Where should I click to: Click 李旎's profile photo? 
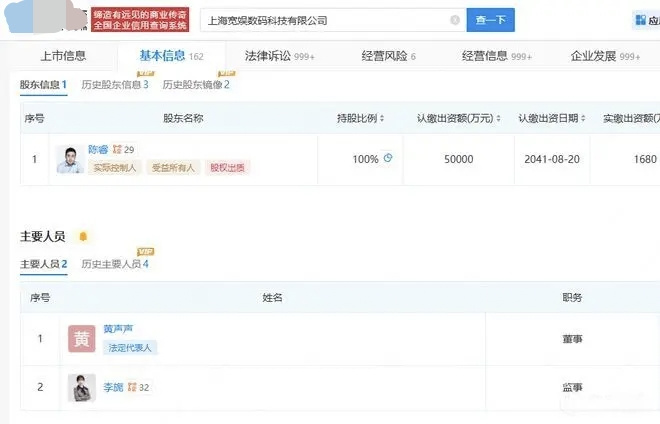[82, 387]
